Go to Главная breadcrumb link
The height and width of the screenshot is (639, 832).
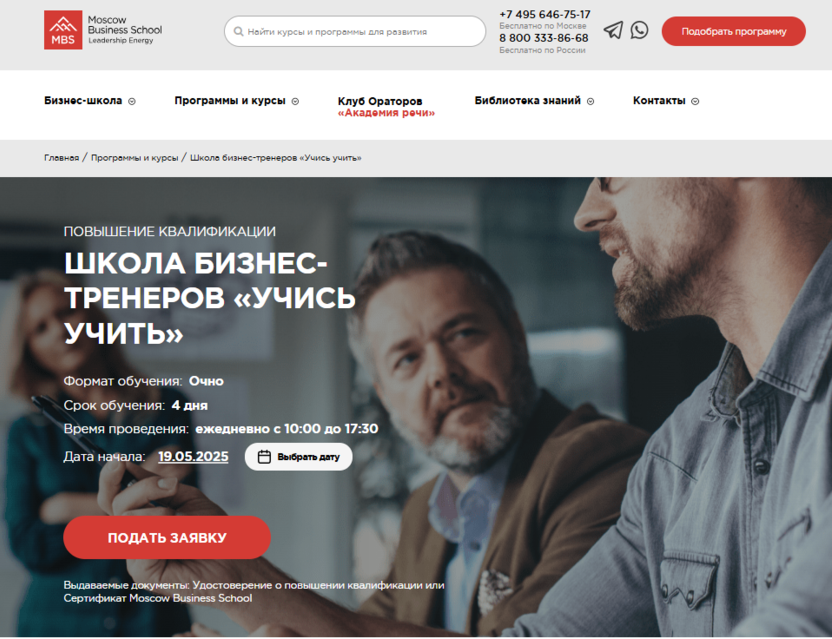pyautogui.click(x=62, y=158)
